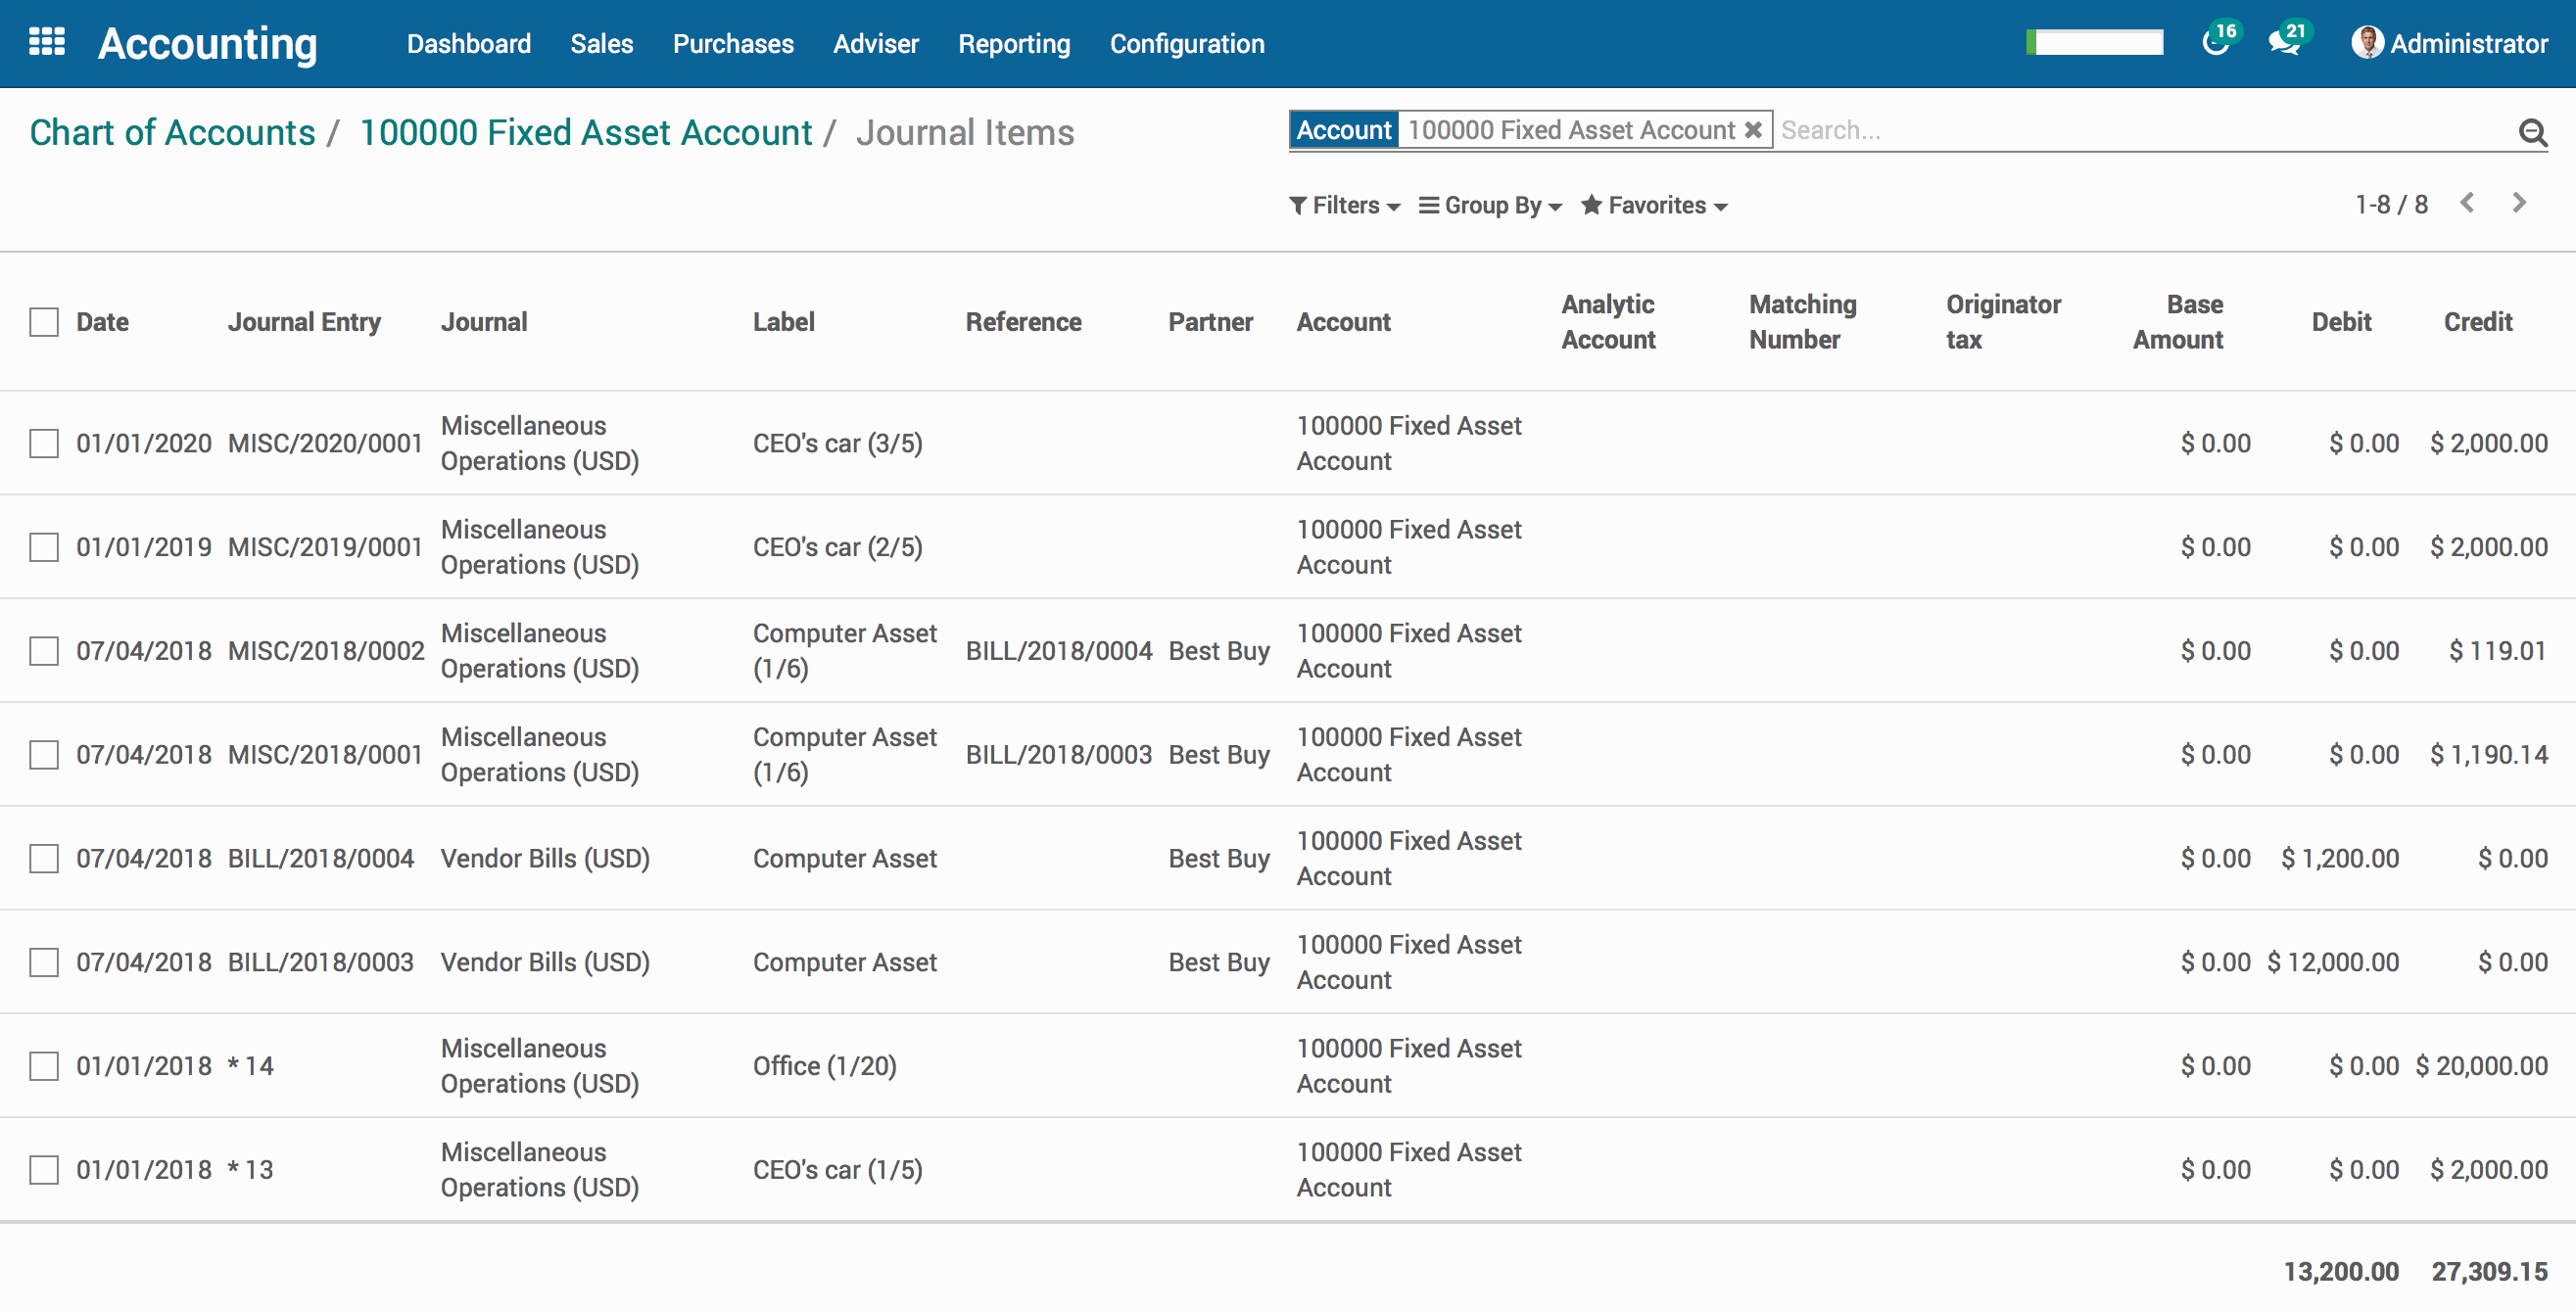Click the $ 12,000.00 debit value
Viewport: 2576px width, 1312px height.
click(x=2333, y=962)
